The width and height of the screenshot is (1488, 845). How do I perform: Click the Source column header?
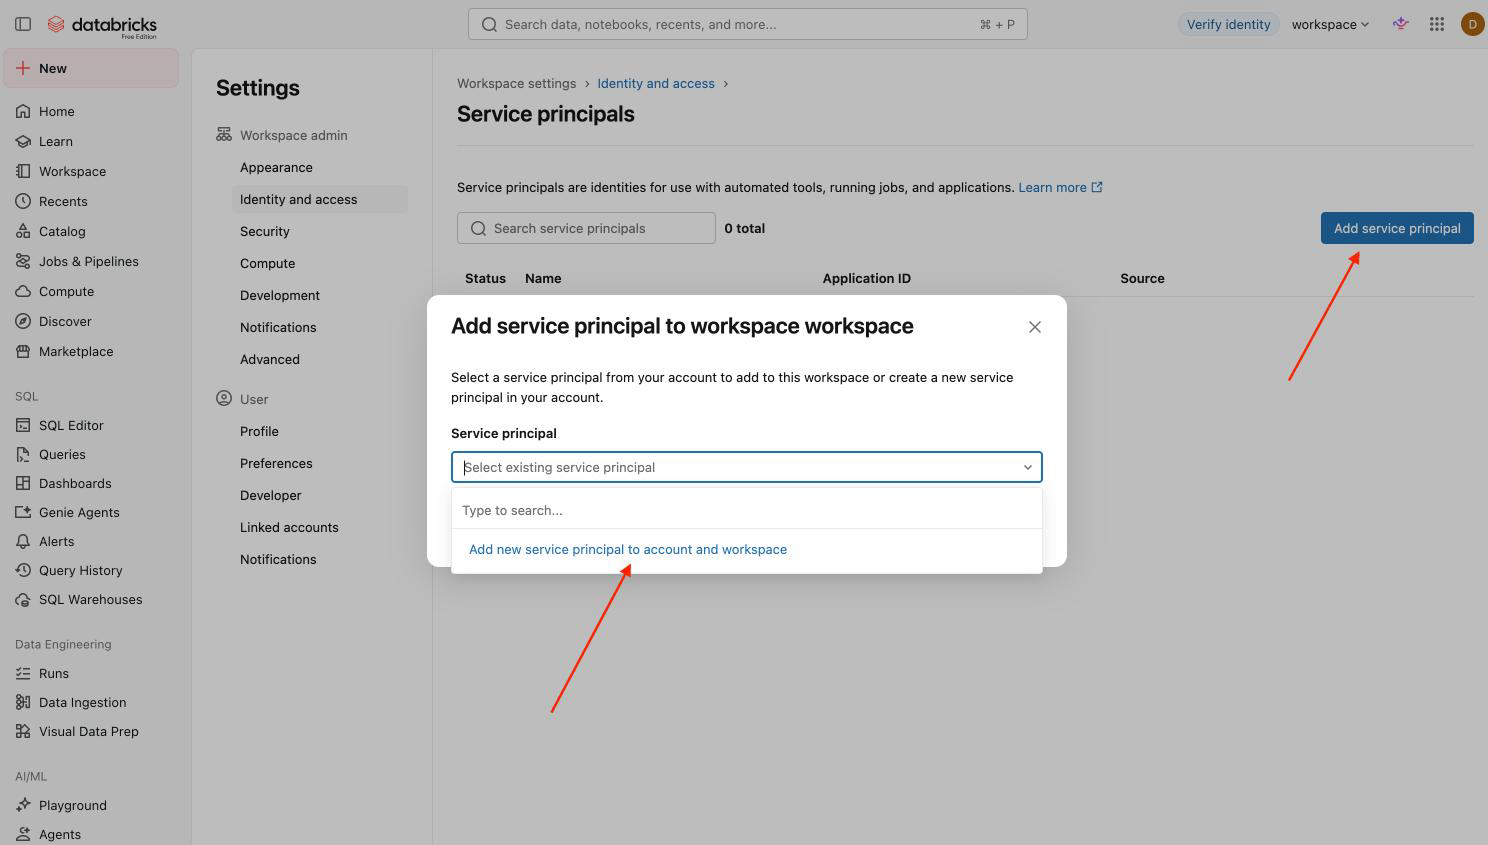tap(1142, 278)
